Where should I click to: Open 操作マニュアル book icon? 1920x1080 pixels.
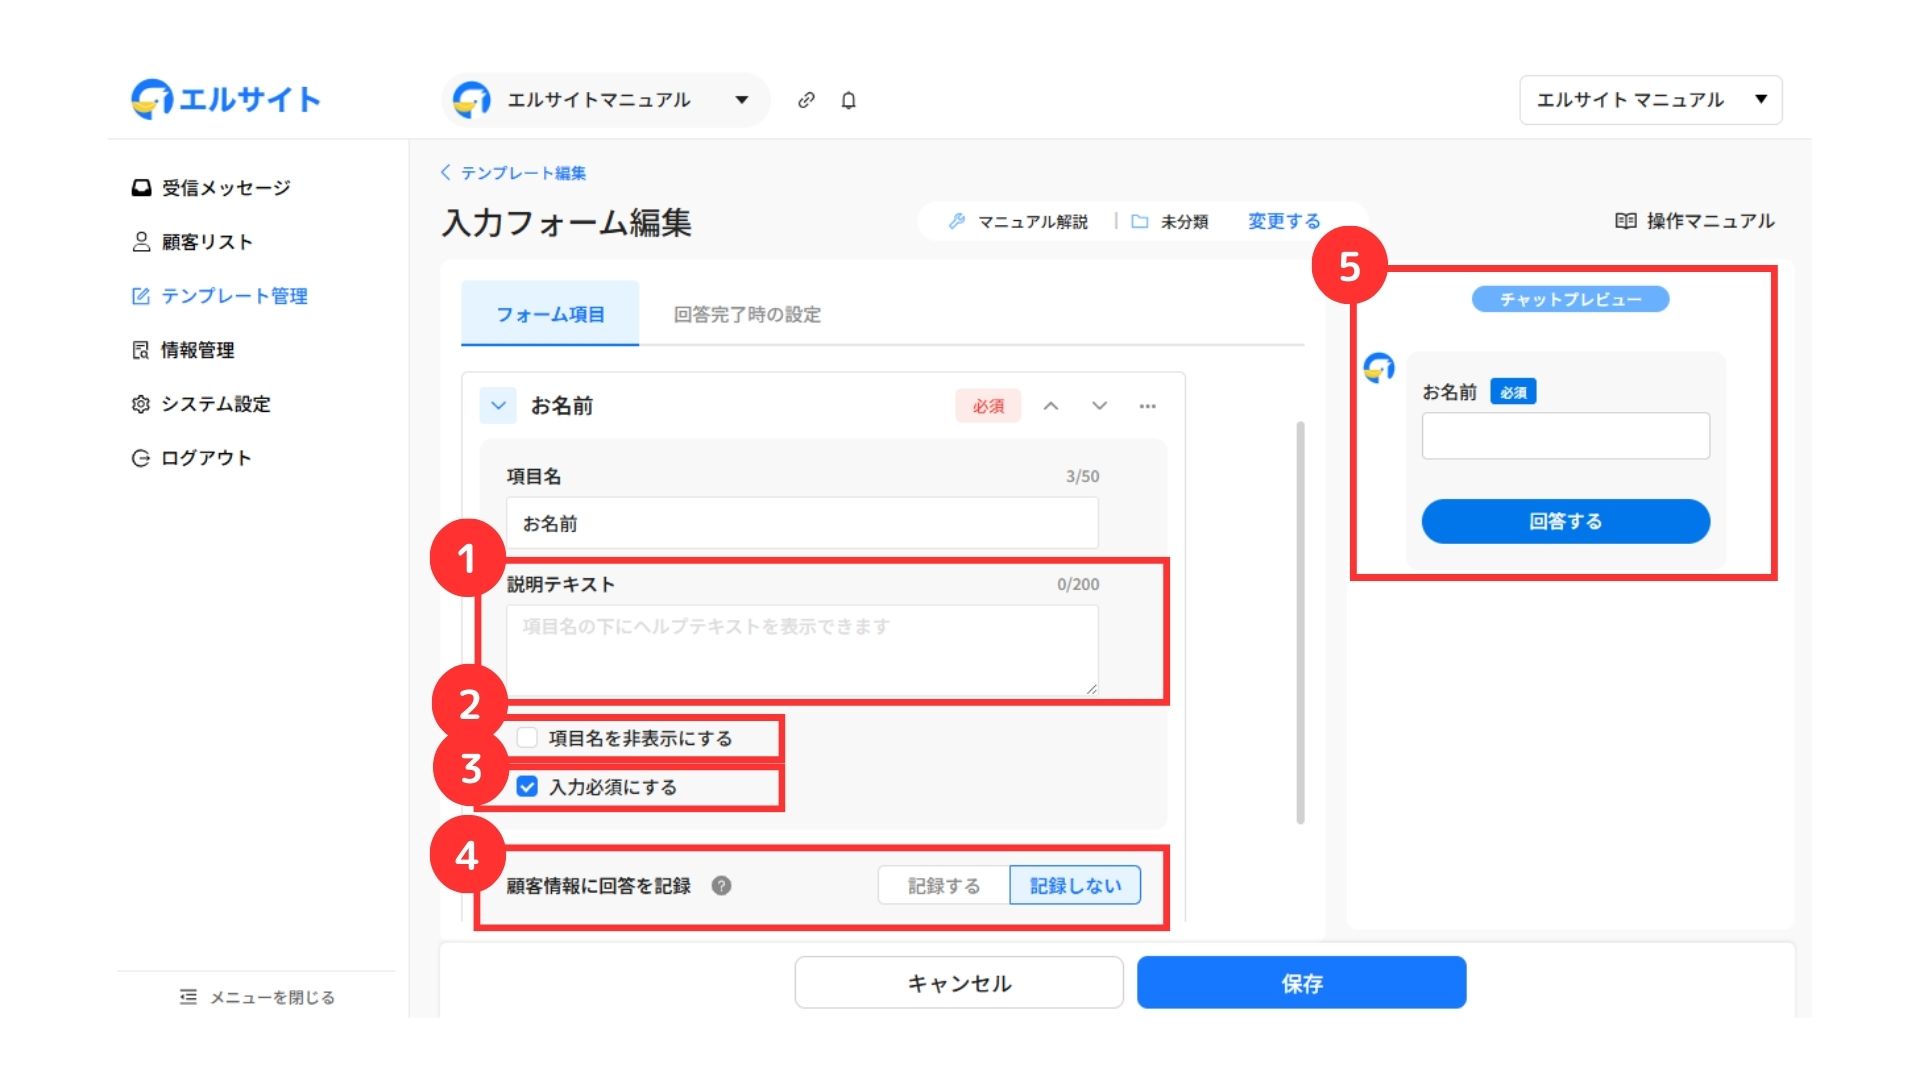[x=1625, y=221]
